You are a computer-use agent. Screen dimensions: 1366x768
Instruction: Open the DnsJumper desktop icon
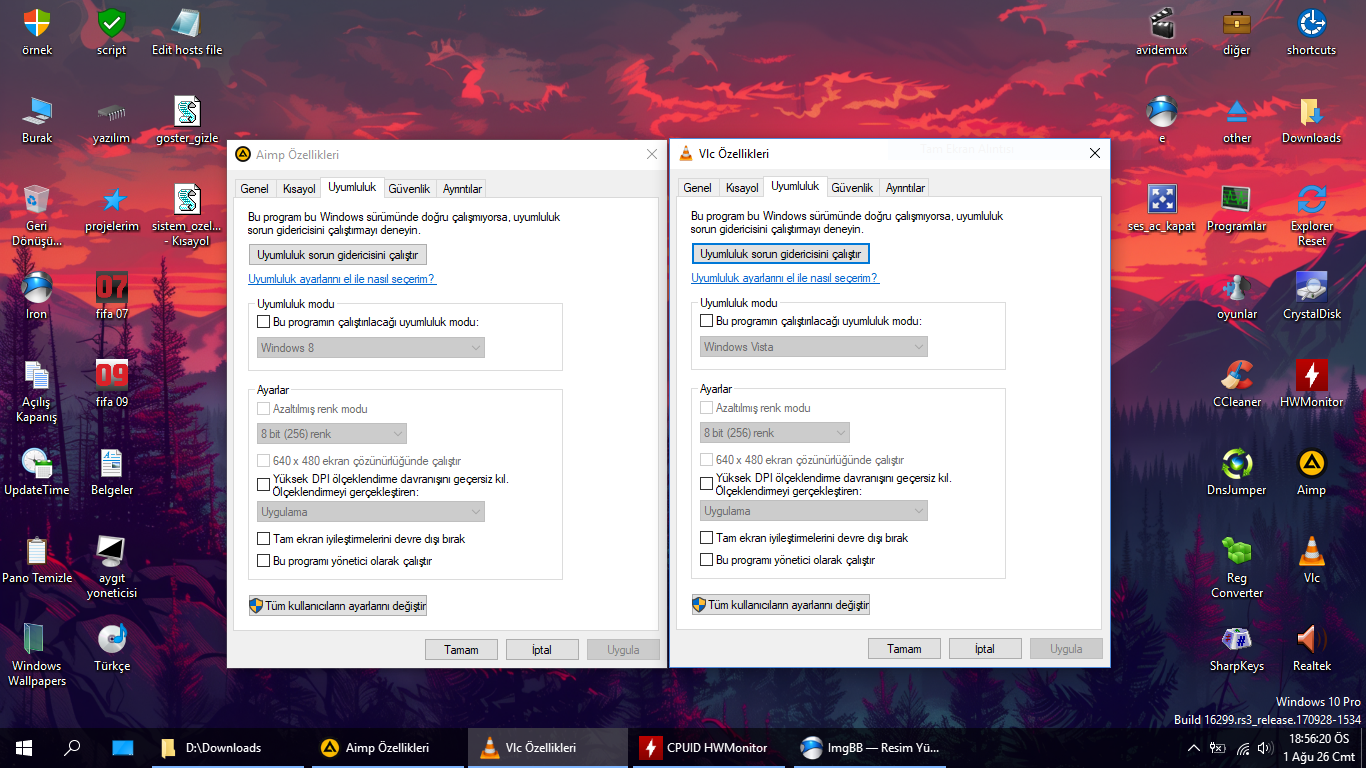pos(1237,472)
